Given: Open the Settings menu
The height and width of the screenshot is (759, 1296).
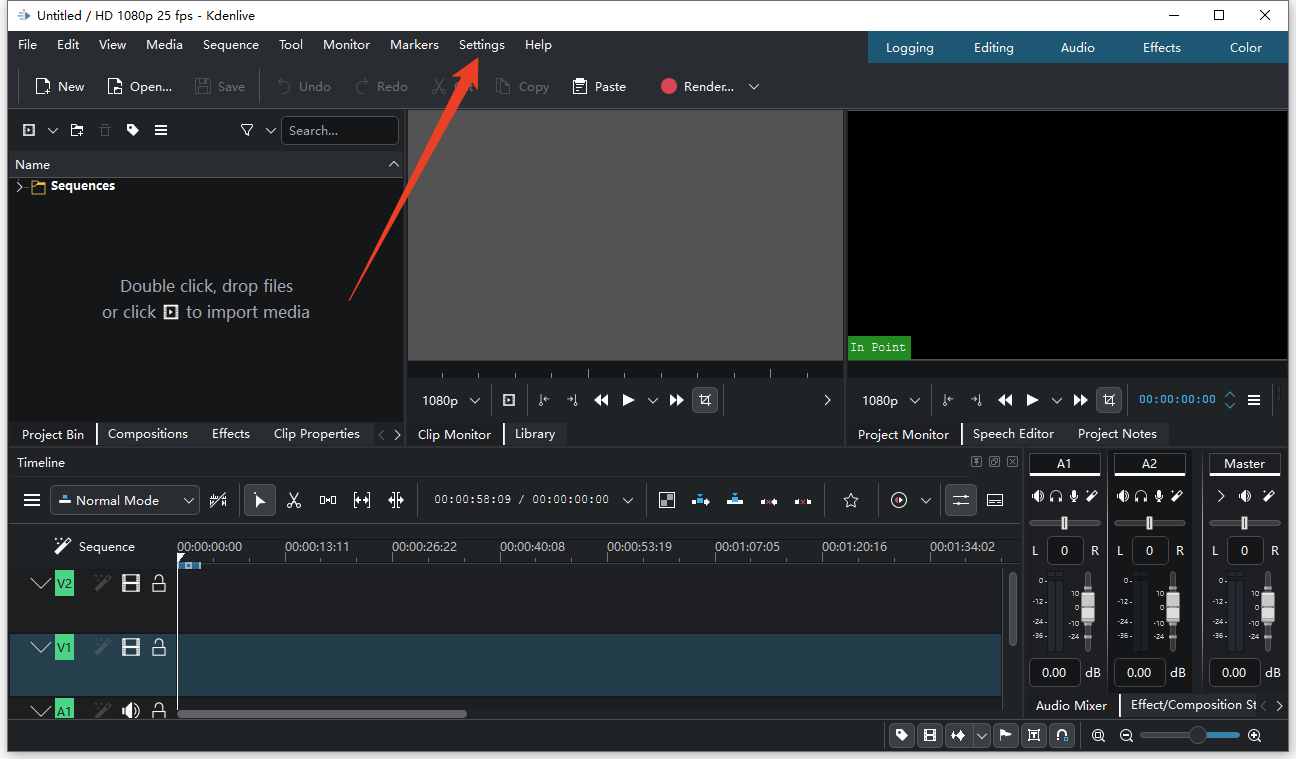Looking at the screenshot, I should tap(481, 45).
